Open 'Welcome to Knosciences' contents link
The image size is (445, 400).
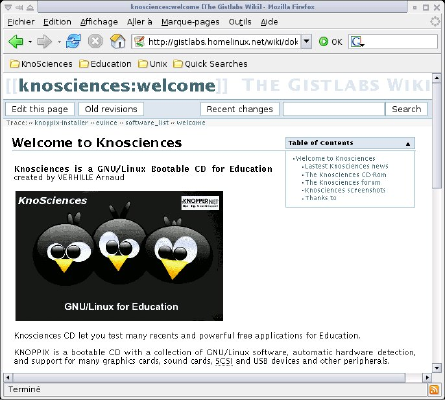tap(335, 159)
